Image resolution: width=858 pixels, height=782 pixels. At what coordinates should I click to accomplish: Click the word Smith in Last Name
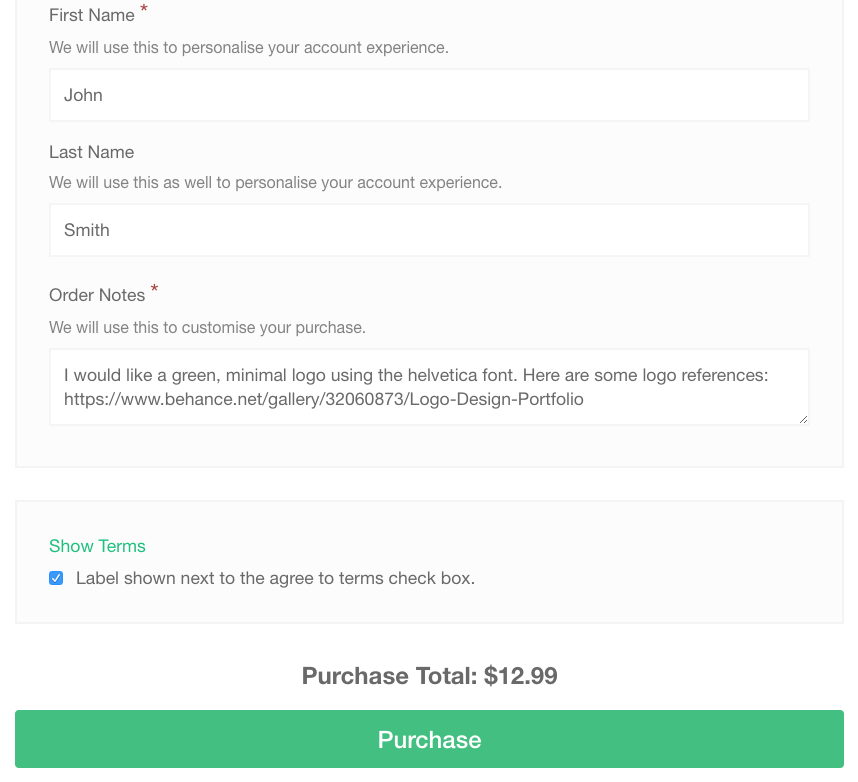coord(86,230)
